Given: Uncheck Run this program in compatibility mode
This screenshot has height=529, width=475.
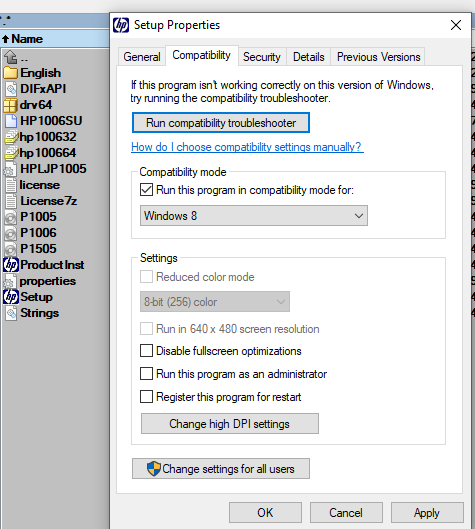Looking at the screenshot, I should (x=146, y=190).
